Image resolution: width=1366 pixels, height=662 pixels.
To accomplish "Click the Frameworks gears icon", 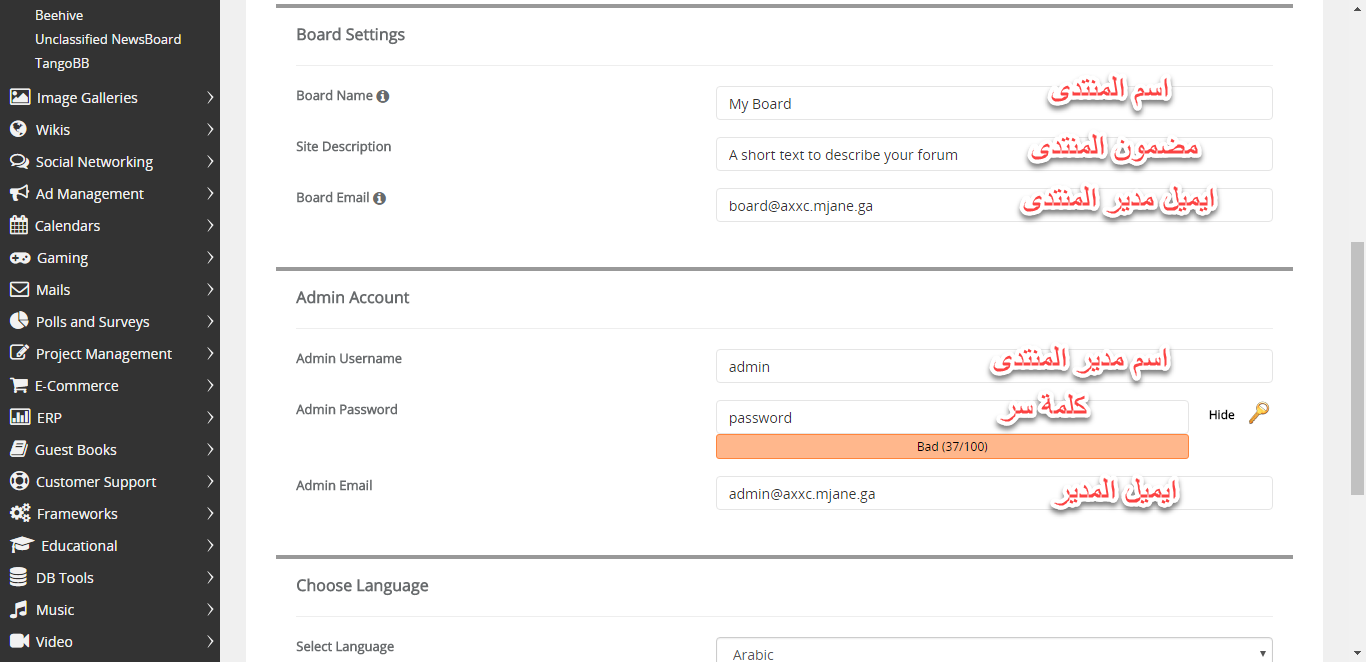I will (19, 513).
